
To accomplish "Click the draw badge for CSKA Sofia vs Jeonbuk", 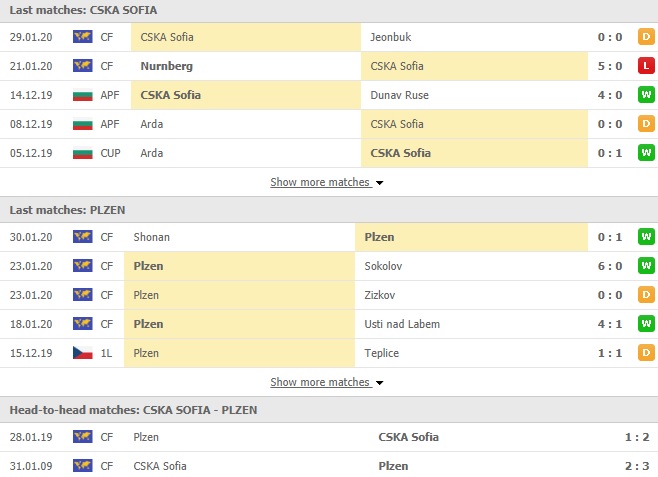I will click(646, 37).
